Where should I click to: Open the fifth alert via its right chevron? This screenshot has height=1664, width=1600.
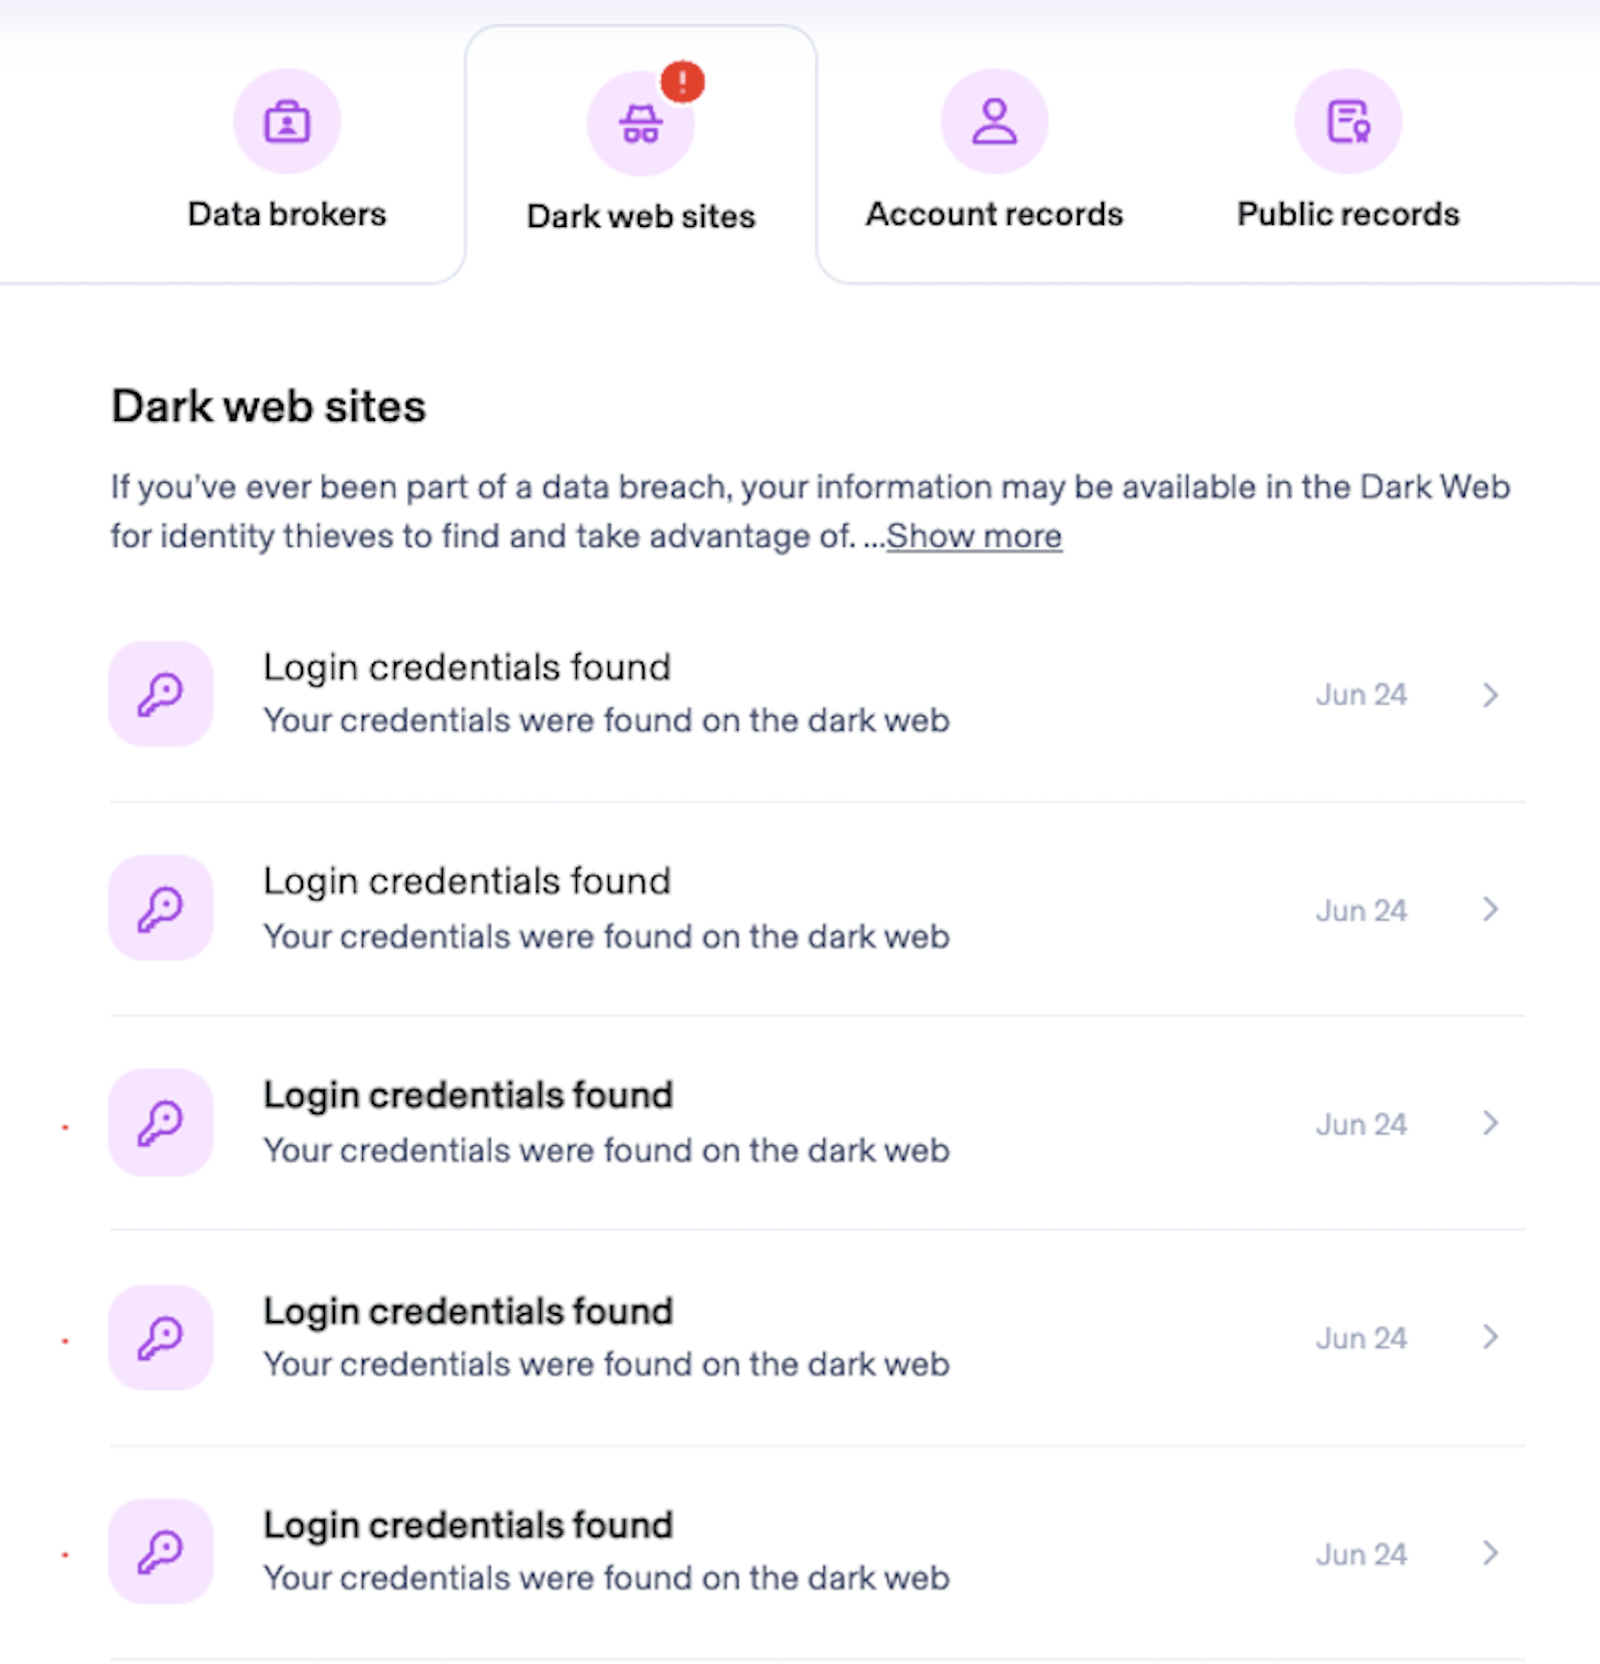point(1490,1553)
